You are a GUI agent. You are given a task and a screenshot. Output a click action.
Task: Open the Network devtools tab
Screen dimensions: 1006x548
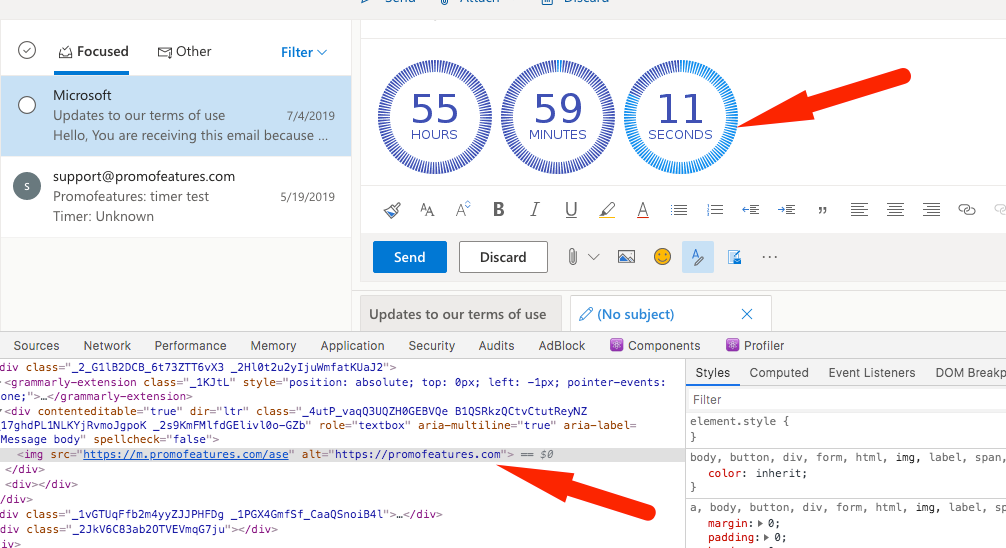coord(107,346)
